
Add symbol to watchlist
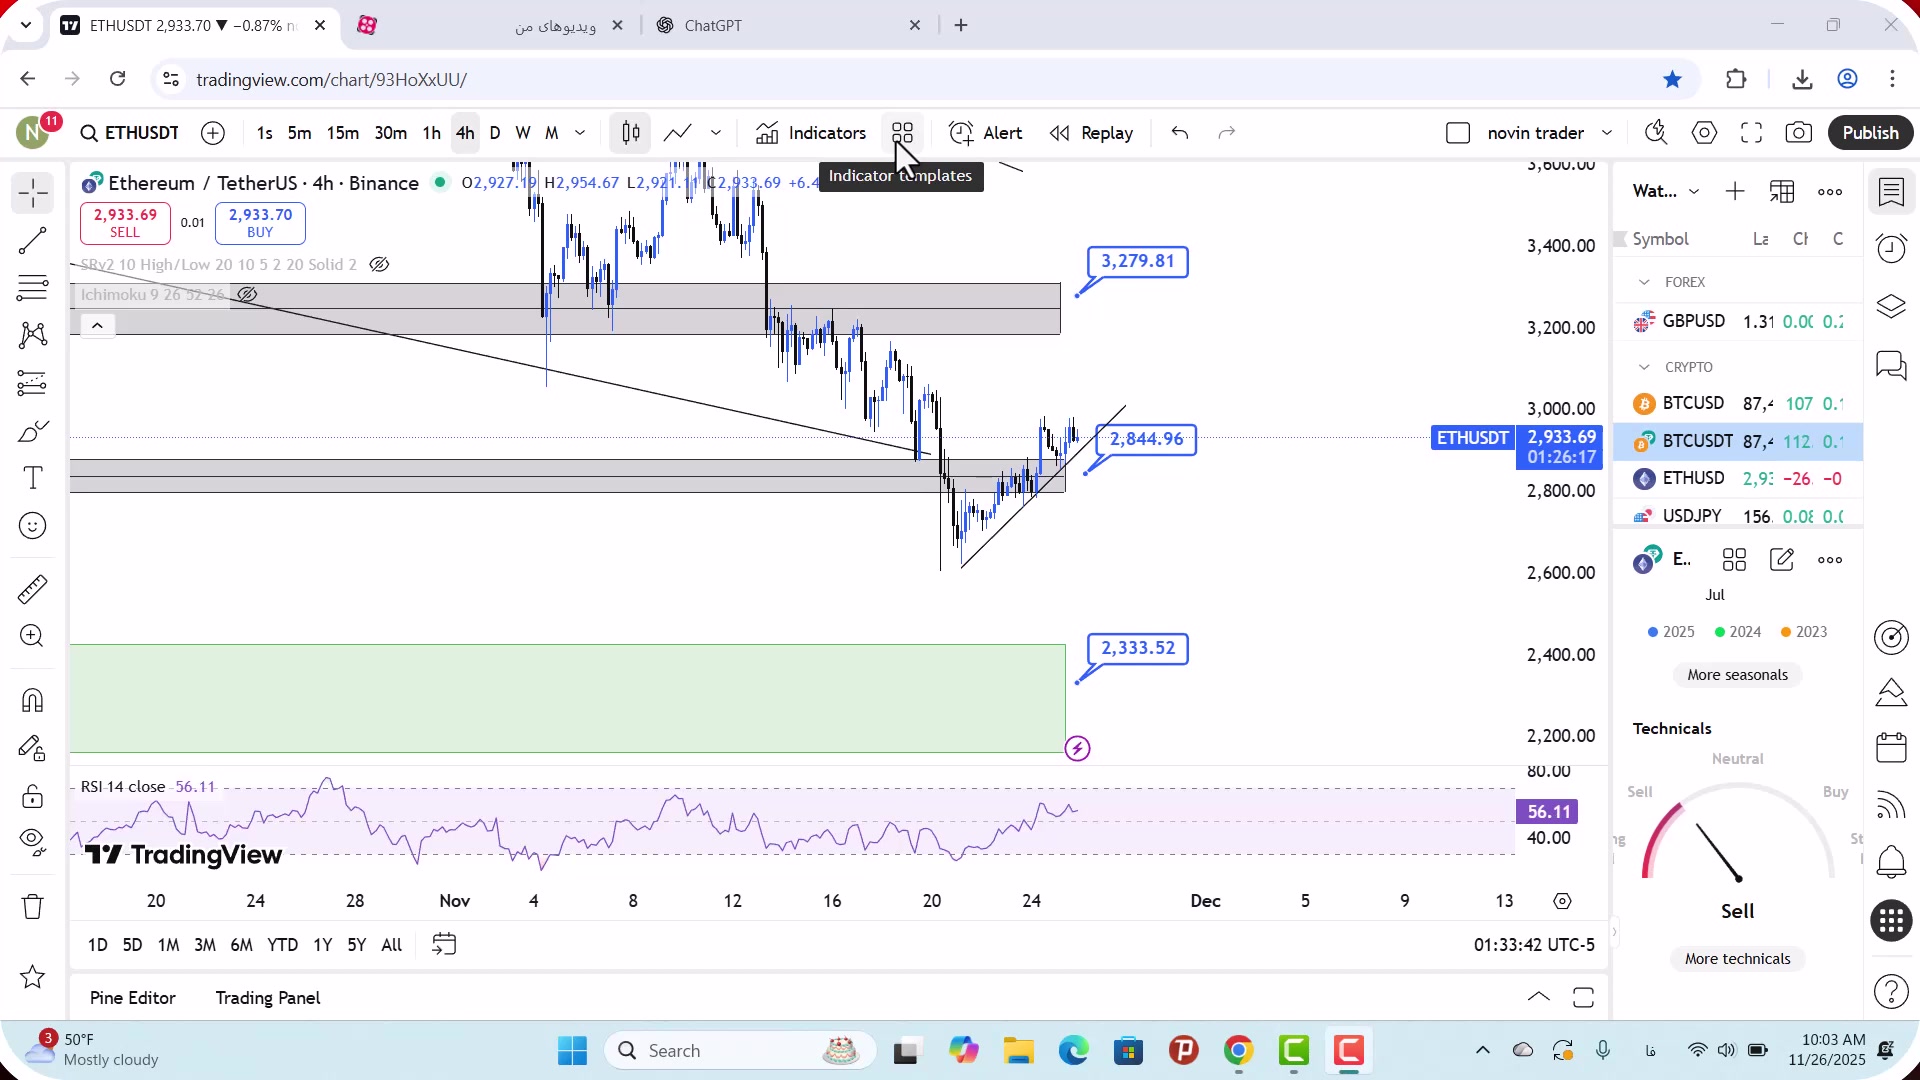point(1735,192)
